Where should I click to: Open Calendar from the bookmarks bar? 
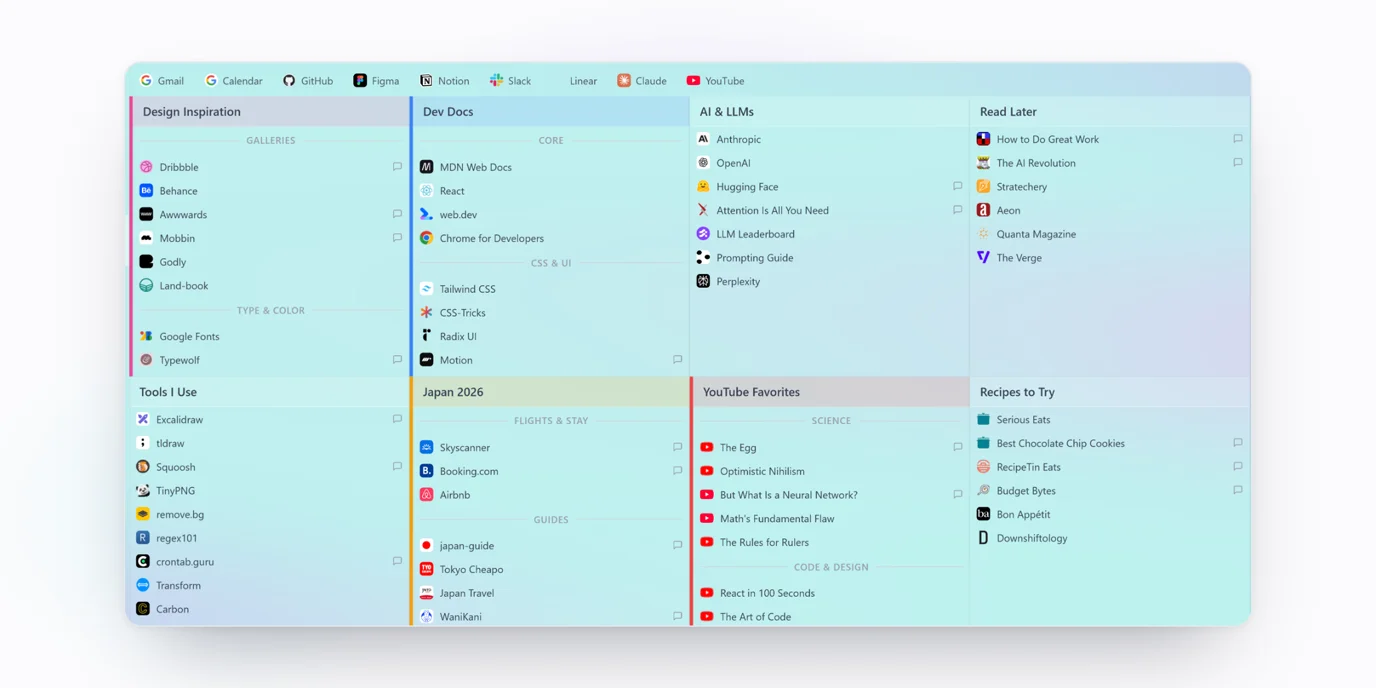pos(234,81)
